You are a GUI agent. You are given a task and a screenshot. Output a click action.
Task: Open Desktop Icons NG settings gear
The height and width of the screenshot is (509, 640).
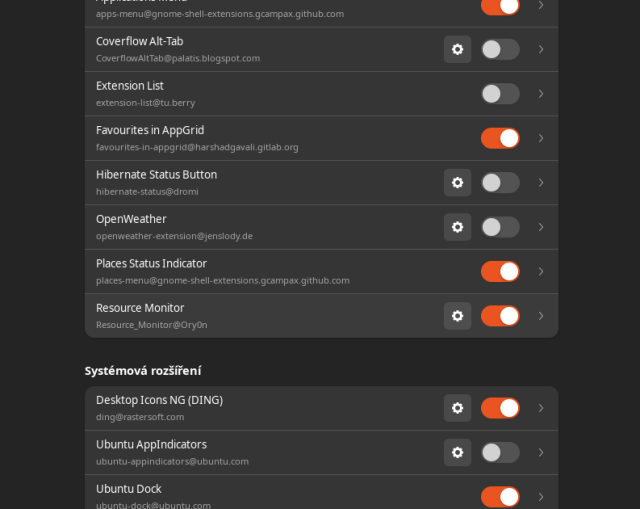coord(457,408)
